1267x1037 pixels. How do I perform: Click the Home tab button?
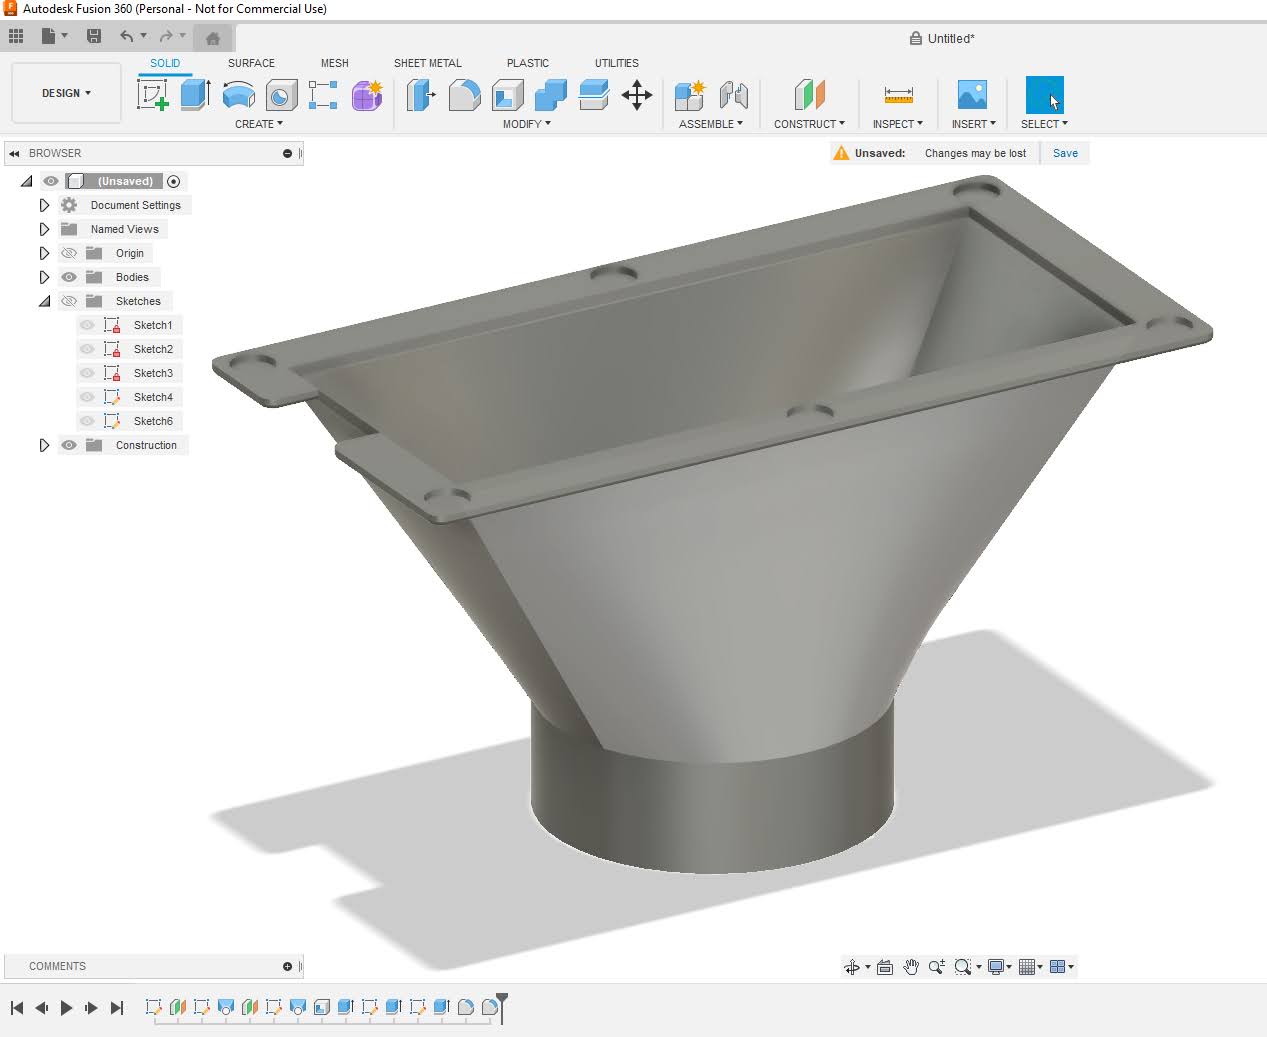pyautogui.click(x=212, y=38)
